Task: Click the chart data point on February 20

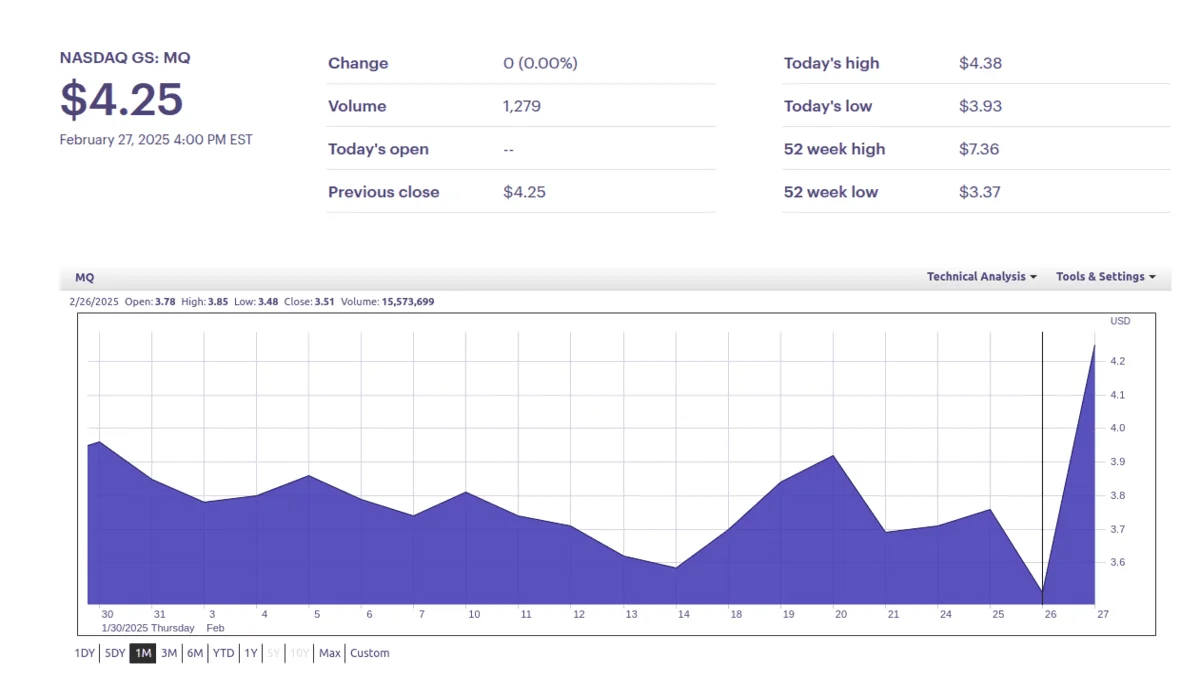Action: [x=833, y=456]
